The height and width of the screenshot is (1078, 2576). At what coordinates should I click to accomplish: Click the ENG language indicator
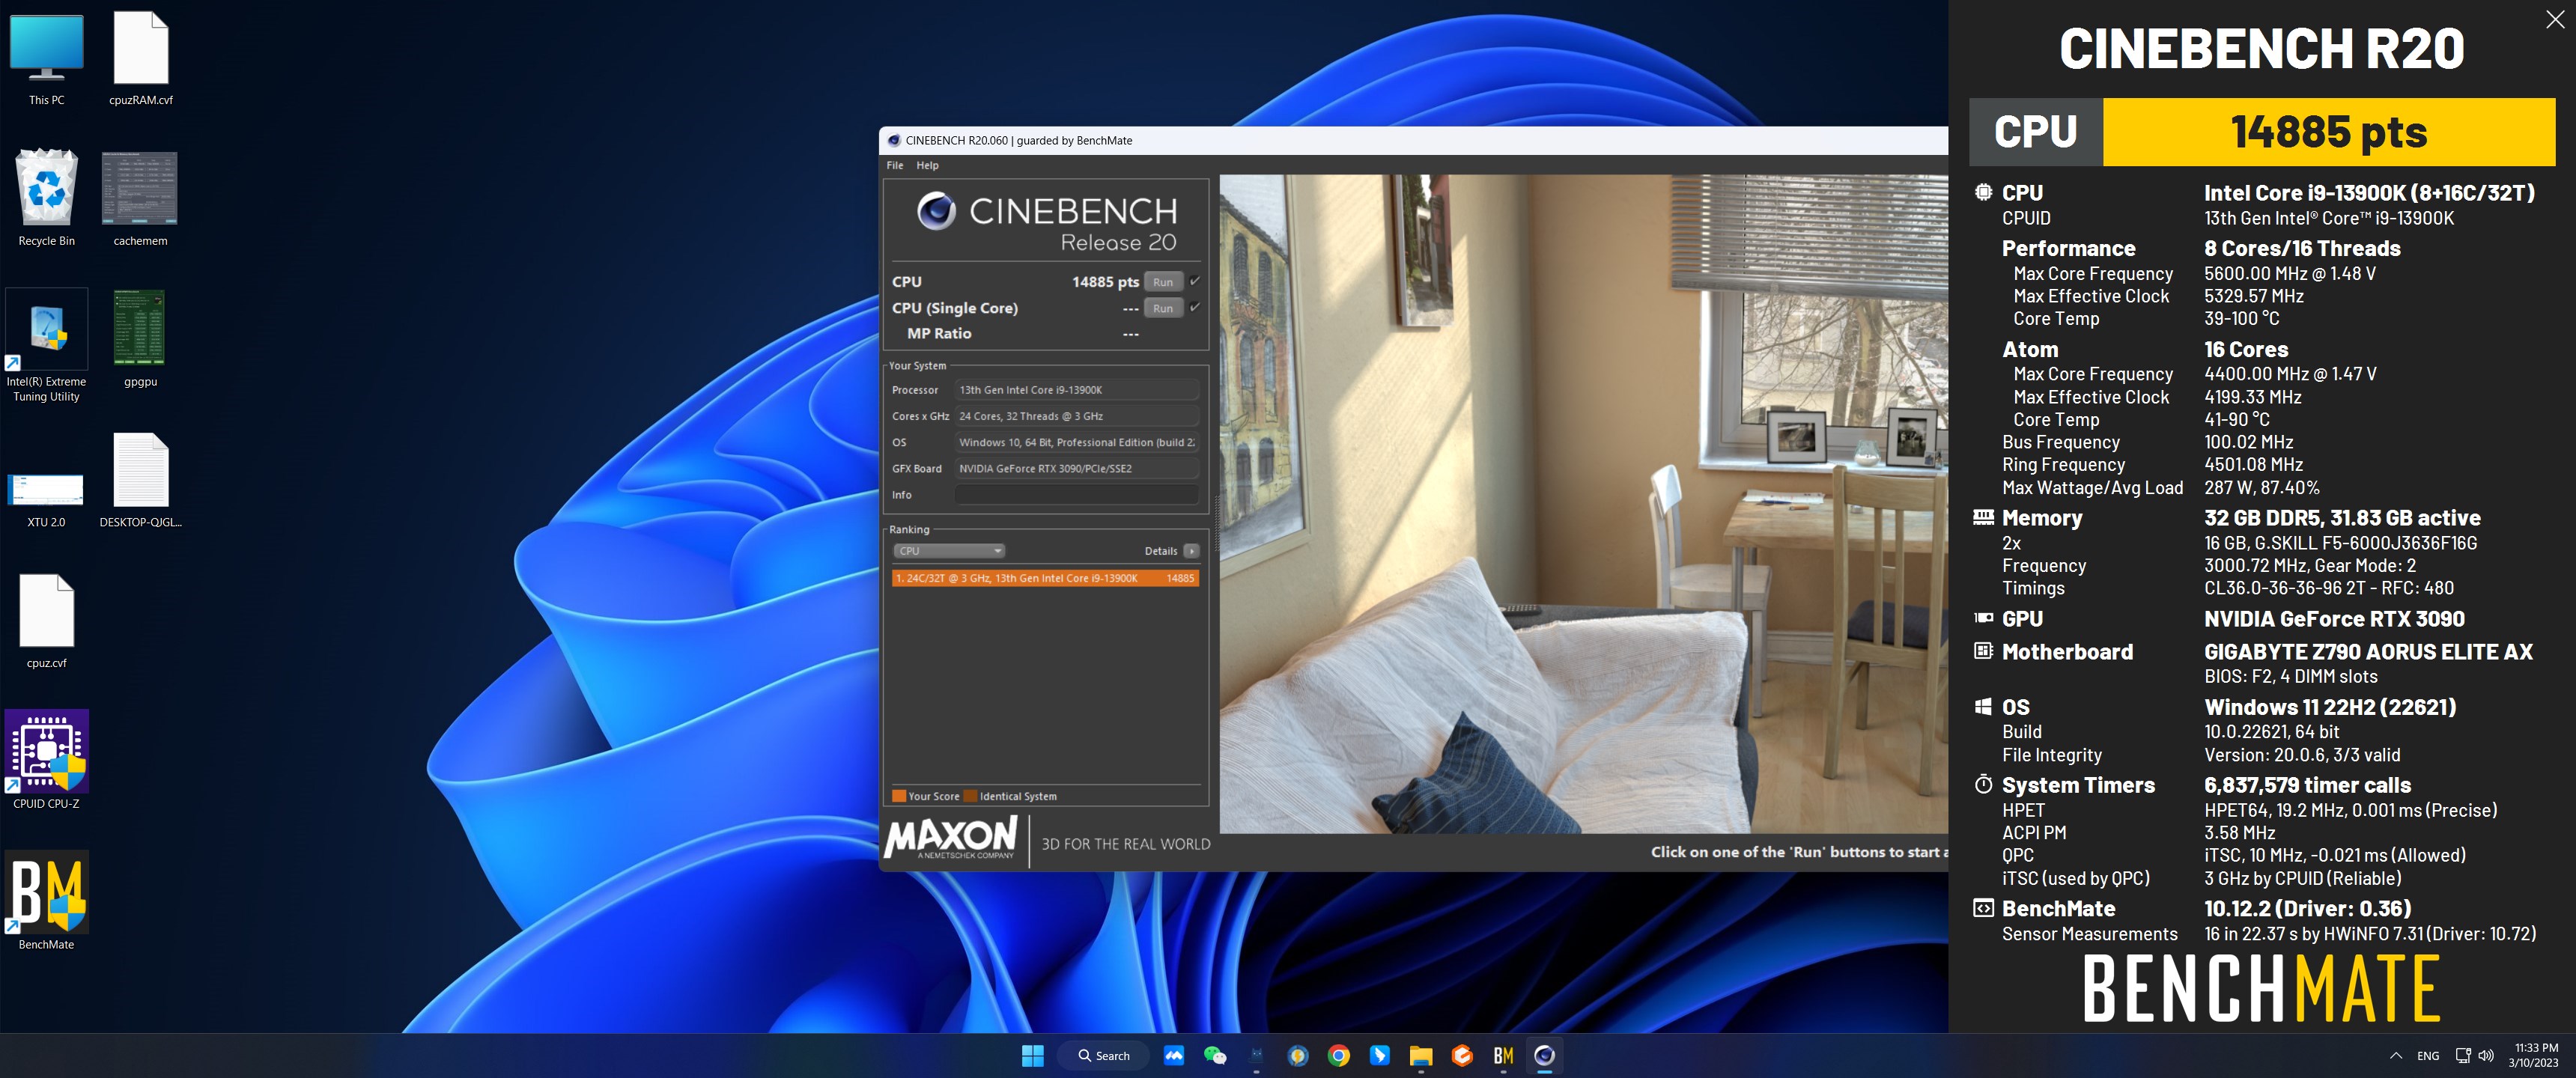click(2427, 1055)
